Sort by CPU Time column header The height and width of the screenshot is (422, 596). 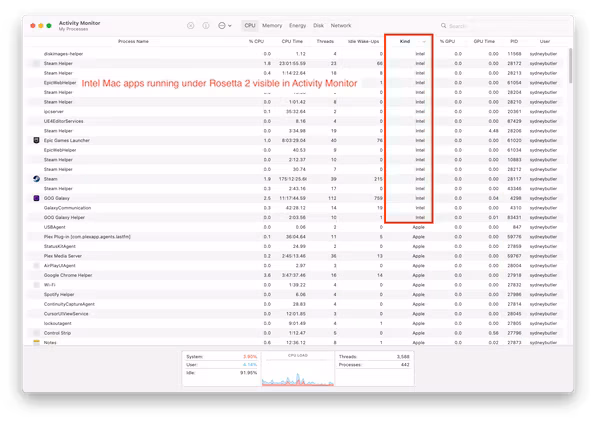pos(292,41)
